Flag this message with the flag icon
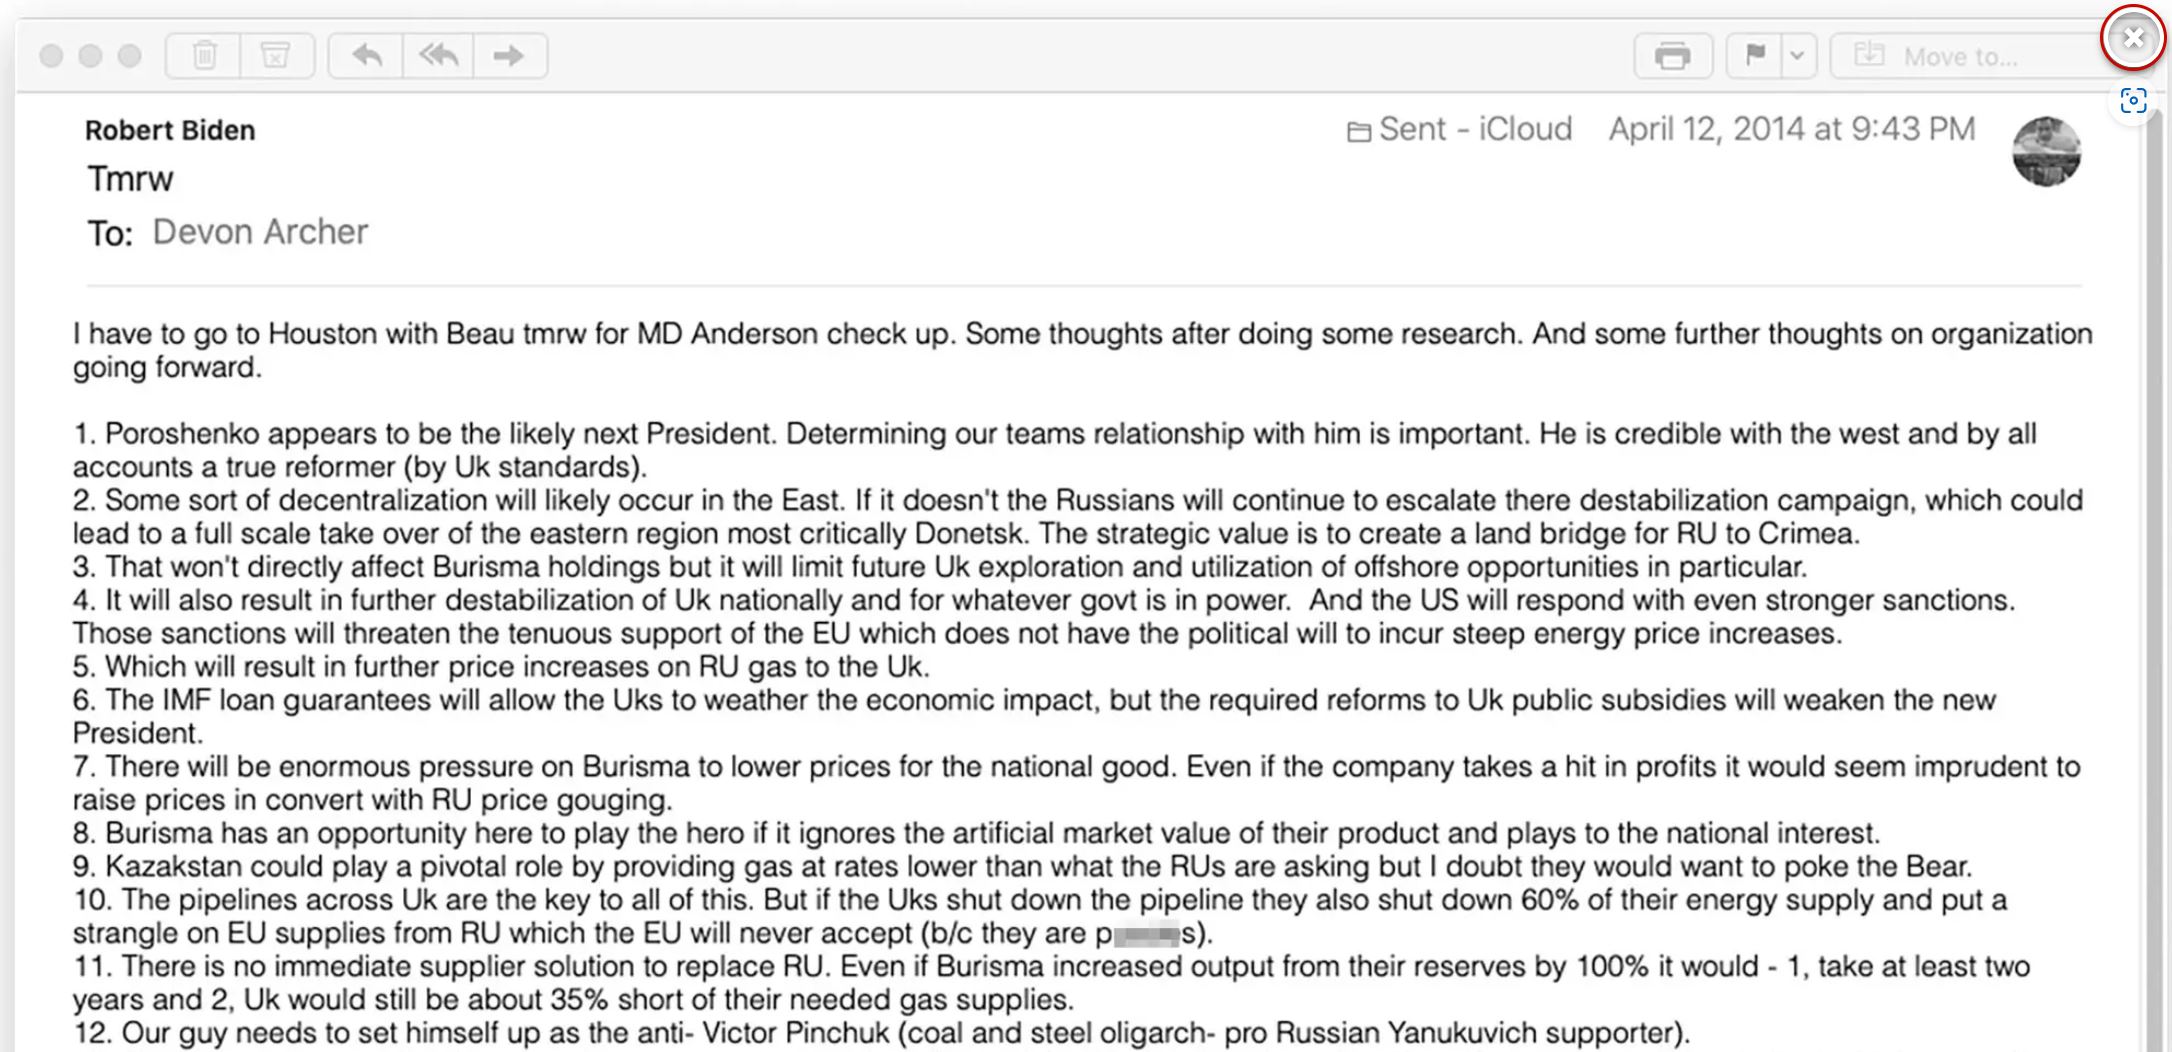2172x1052 pixels. (x=1754, y=56)
